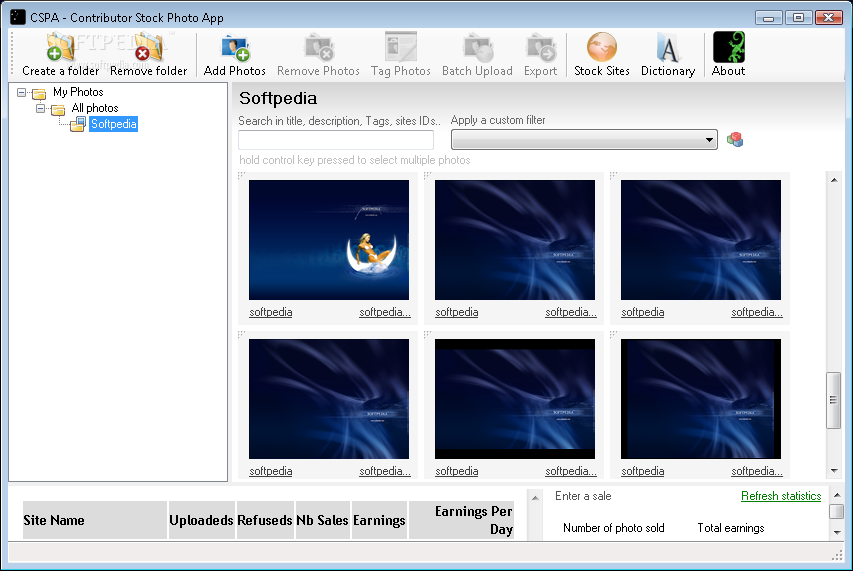Sort by Uploadeds column header

coord(201,520)
